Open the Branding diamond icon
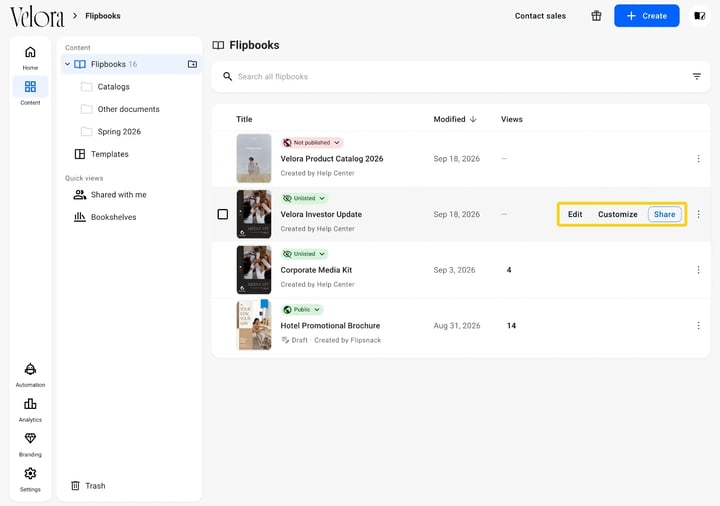Viewport: 720px width, 506px height. (x=30, y=438)
